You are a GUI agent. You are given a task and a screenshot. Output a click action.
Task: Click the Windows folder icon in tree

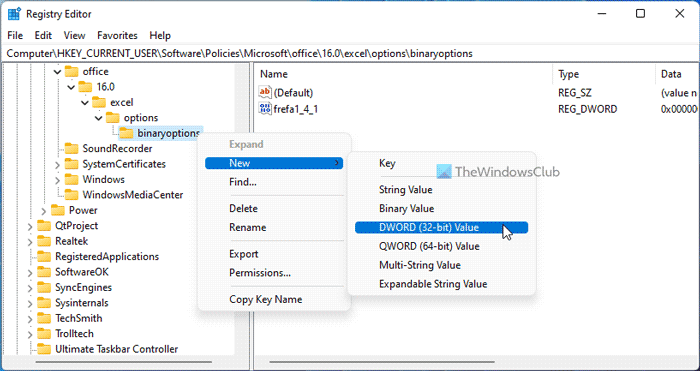71,179
